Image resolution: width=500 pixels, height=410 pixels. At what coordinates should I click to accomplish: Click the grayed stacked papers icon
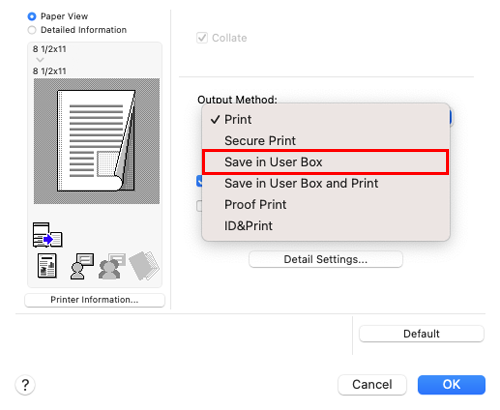point(144,266)
